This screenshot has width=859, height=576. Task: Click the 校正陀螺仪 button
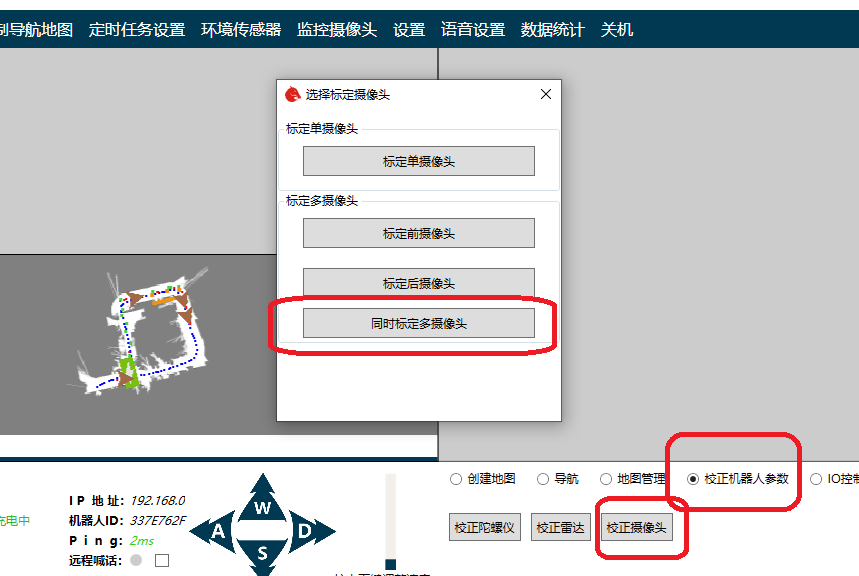pos(484,527)
